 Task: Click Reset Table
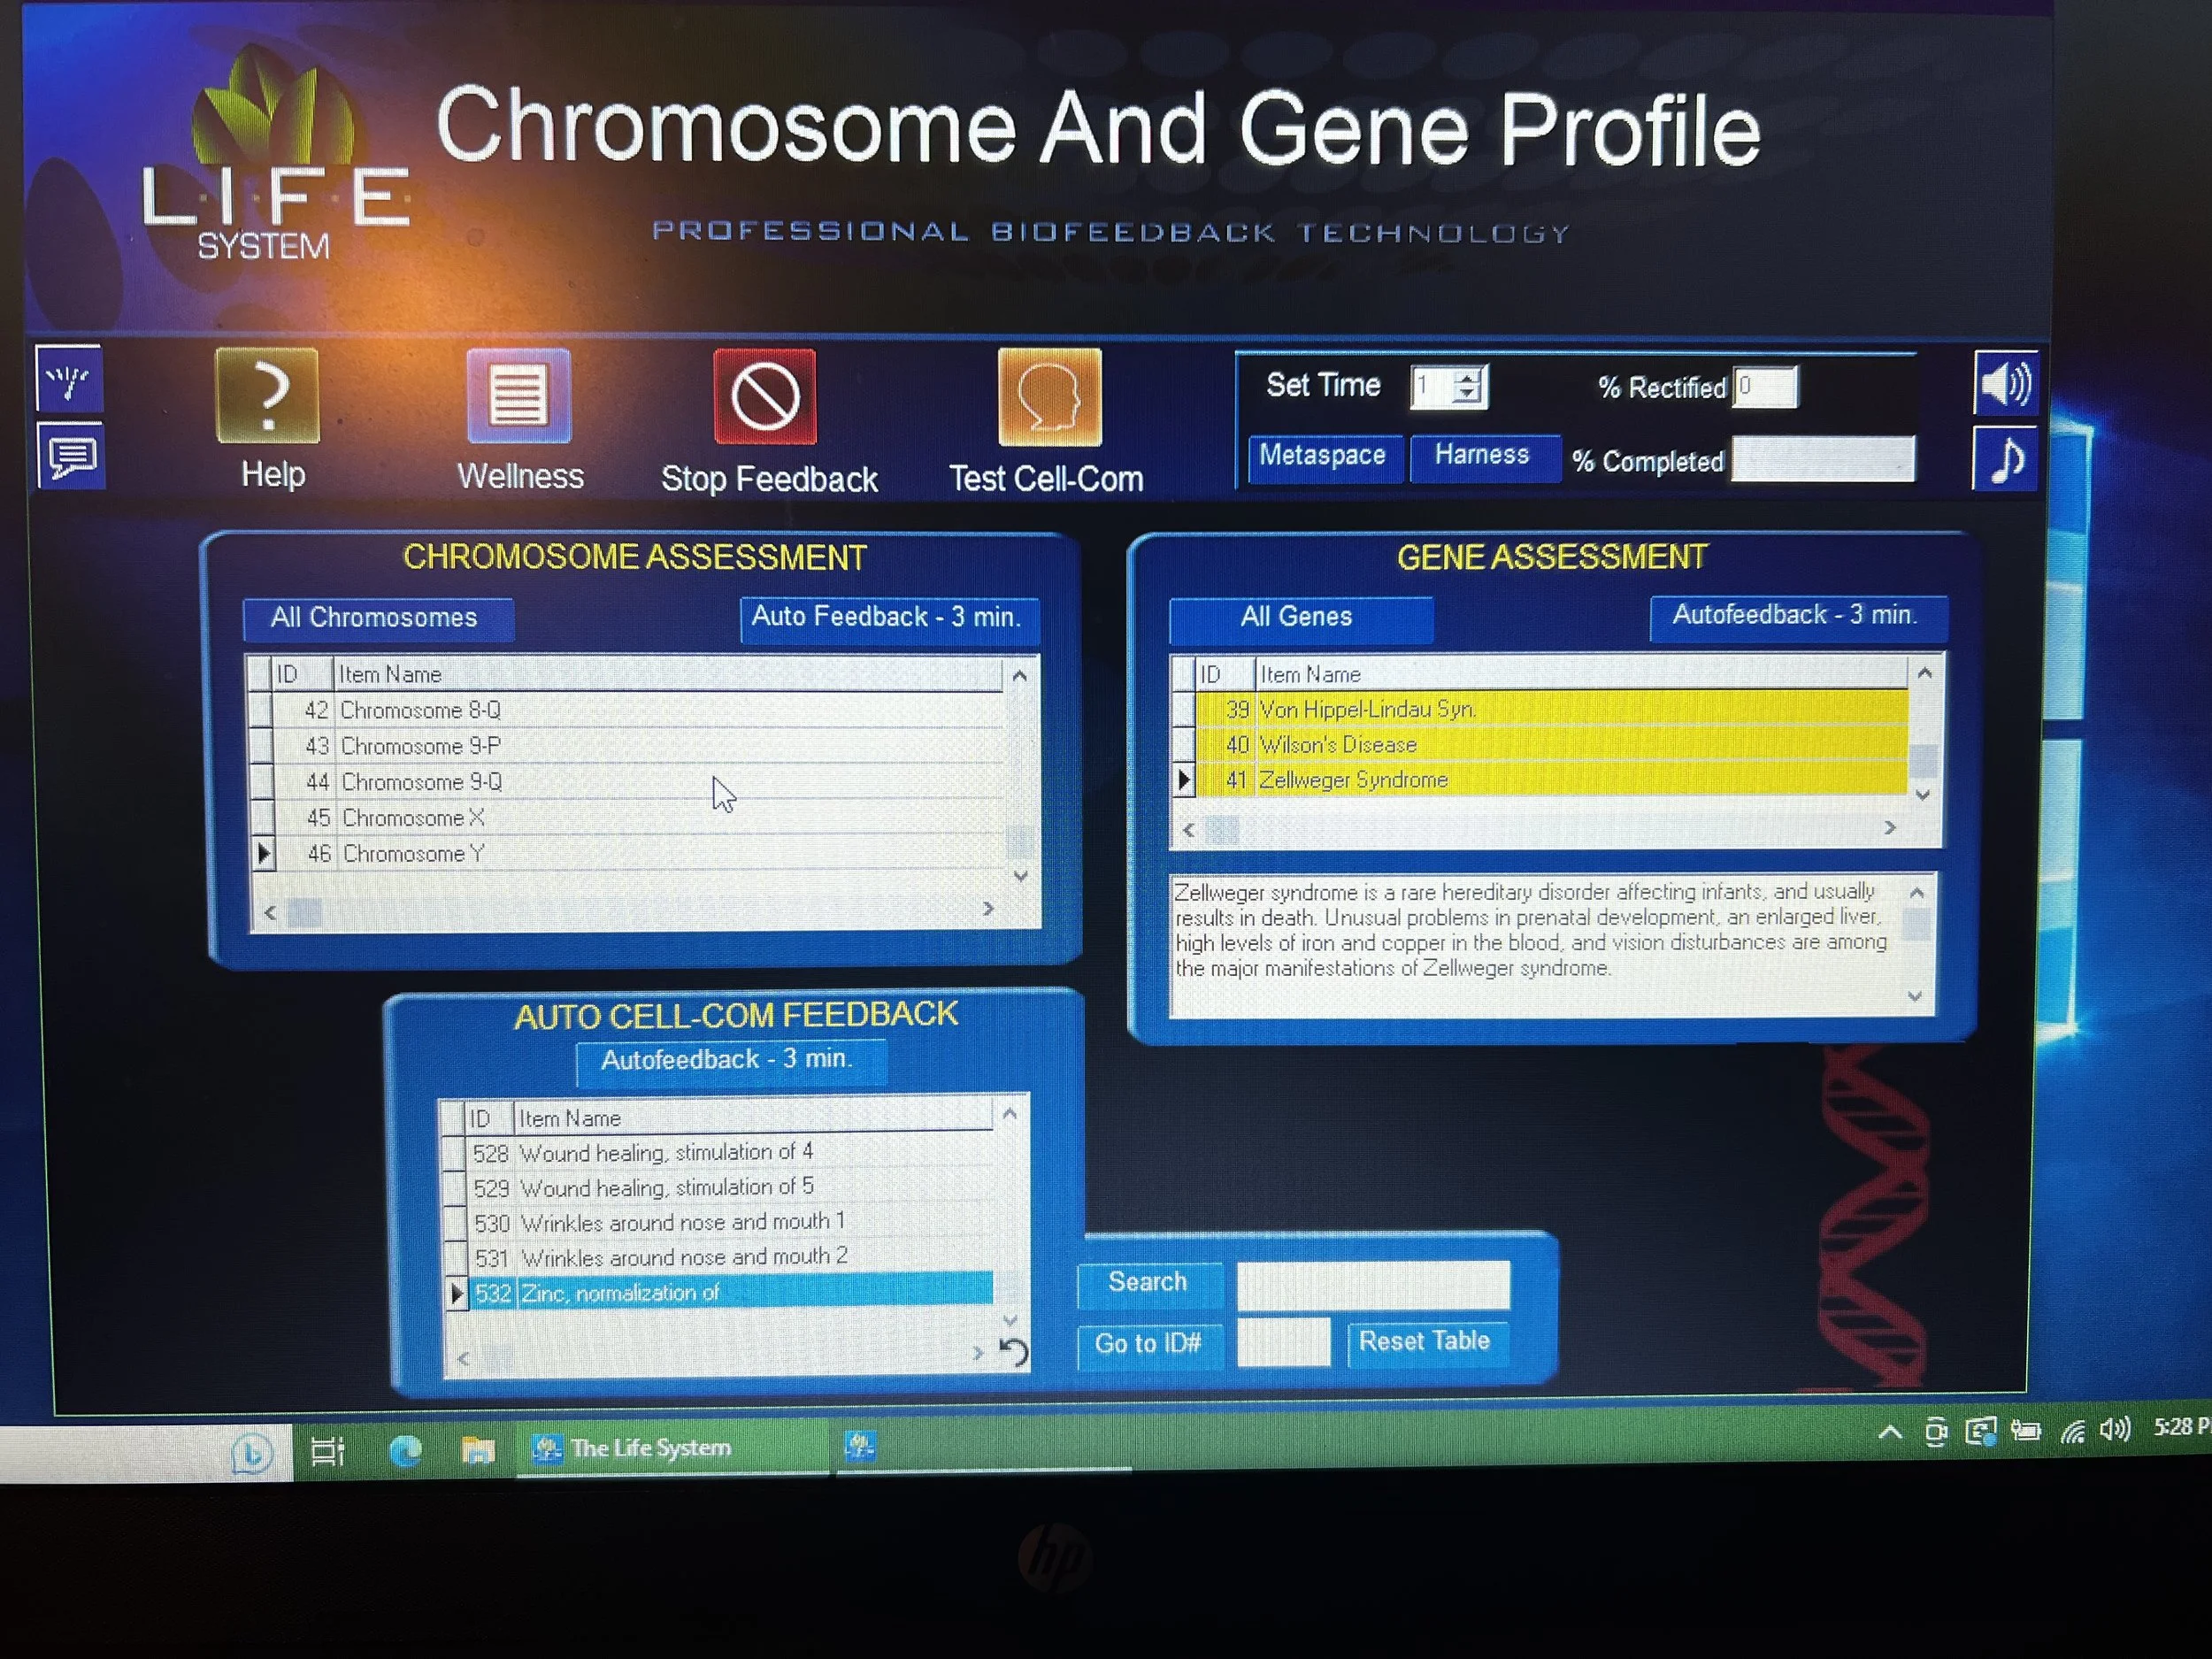[x=1427, y=1342]
